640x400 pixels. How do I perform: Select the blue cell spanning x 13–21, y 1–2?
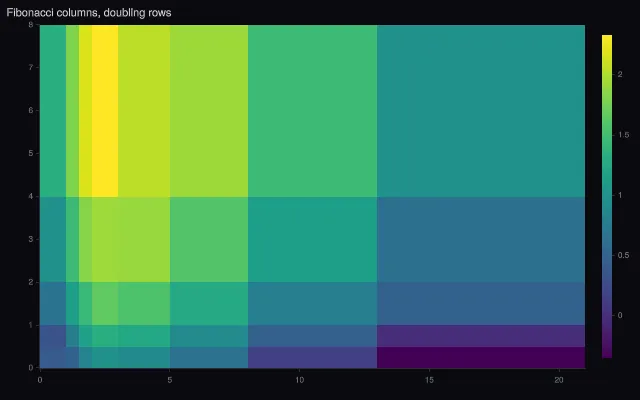coord(481,304)
